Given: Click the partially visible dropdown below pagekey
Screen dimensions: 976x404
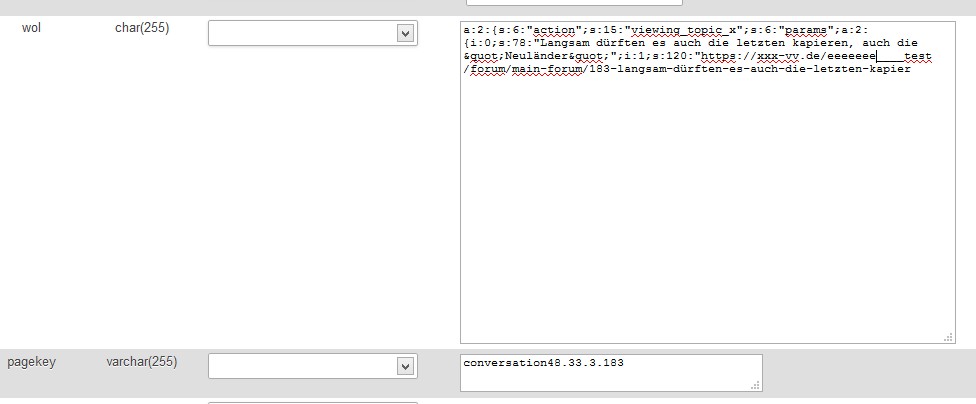Looking at the screenshot, I should pos(312,401).
